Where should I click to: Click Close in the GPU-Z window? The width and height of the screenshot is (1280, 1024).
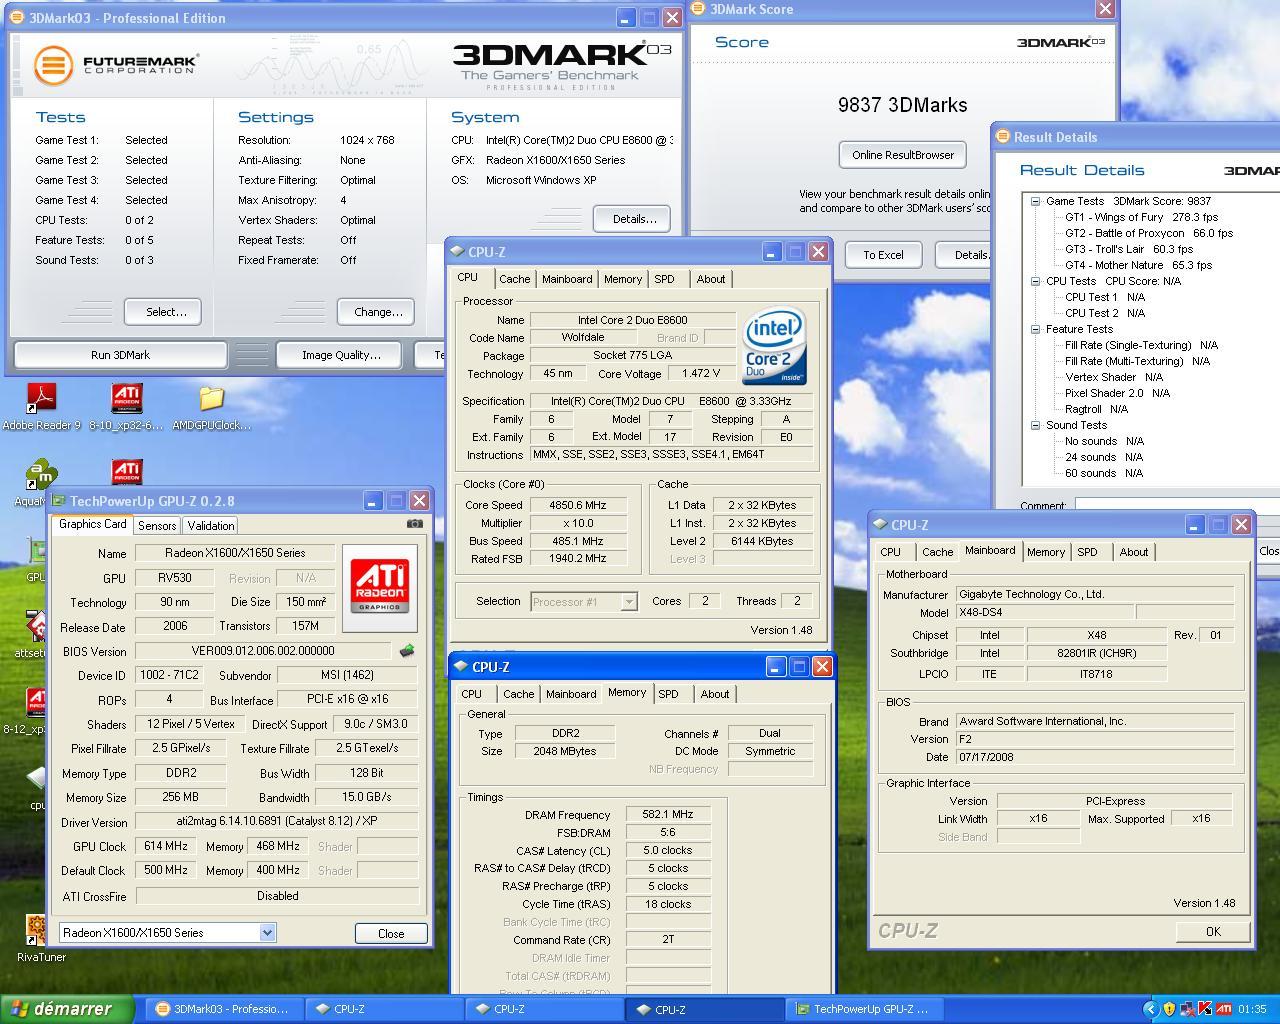[x=391, y=933]
